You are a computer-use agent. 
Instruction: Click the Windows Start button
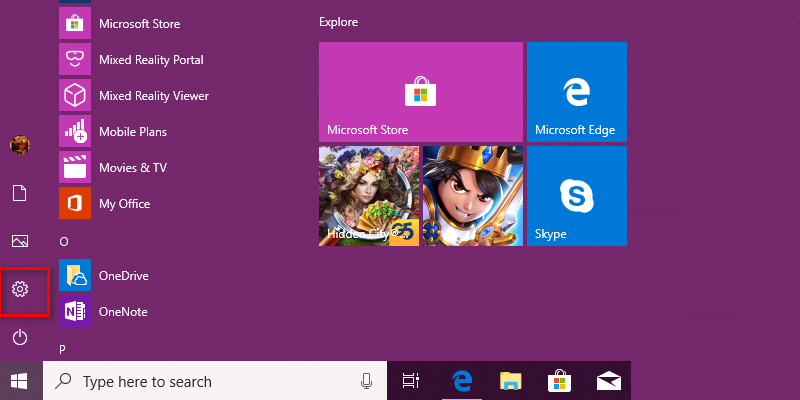coord(19,381)
